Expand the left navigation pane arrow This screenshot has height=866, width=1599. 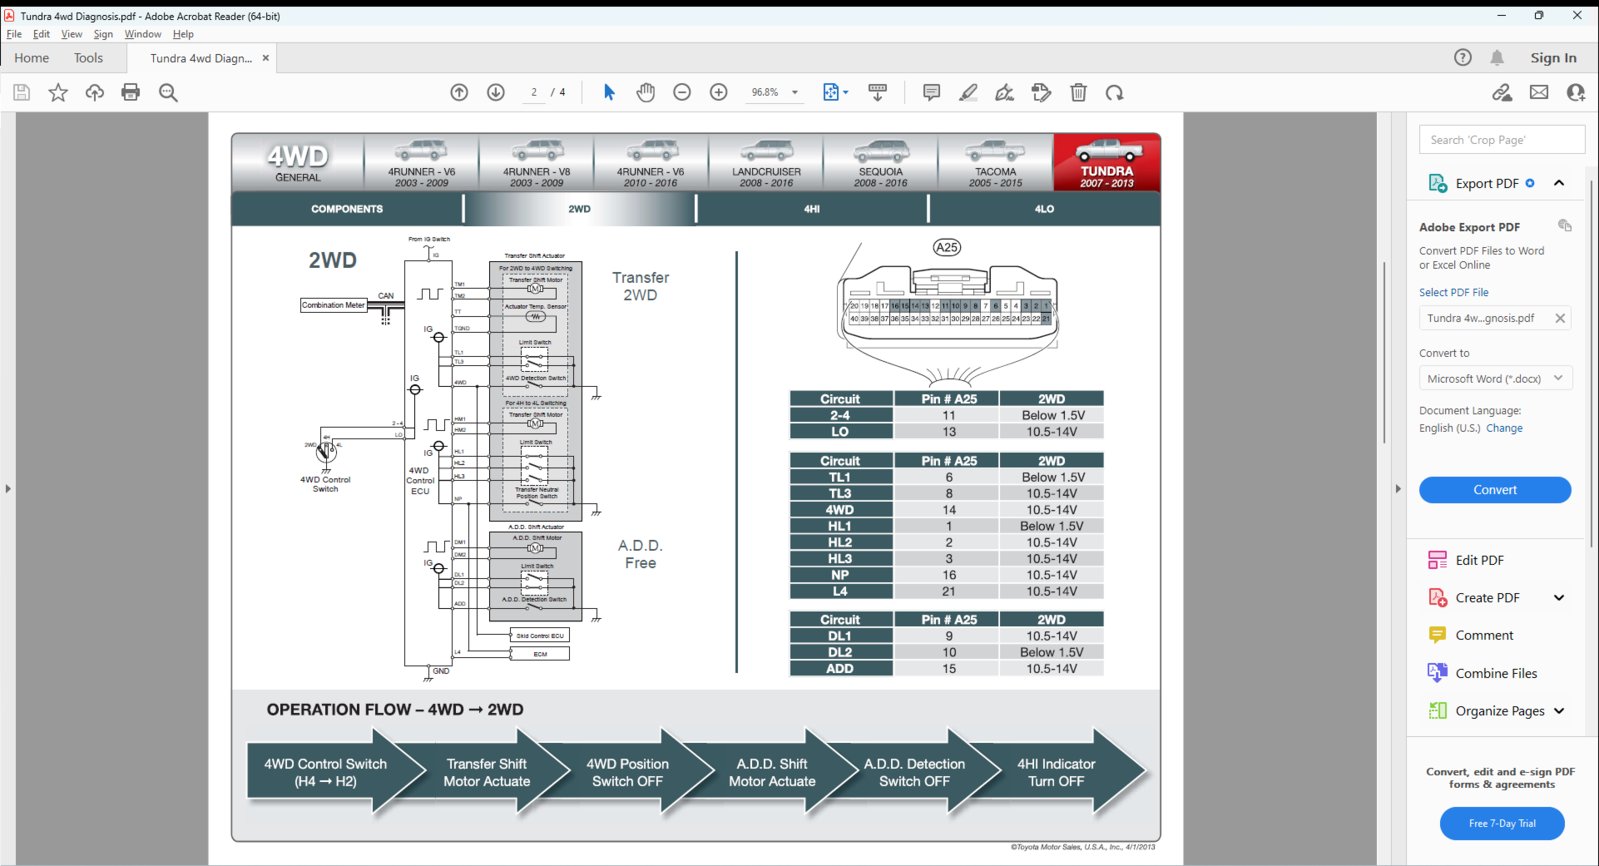click(8, 489)
